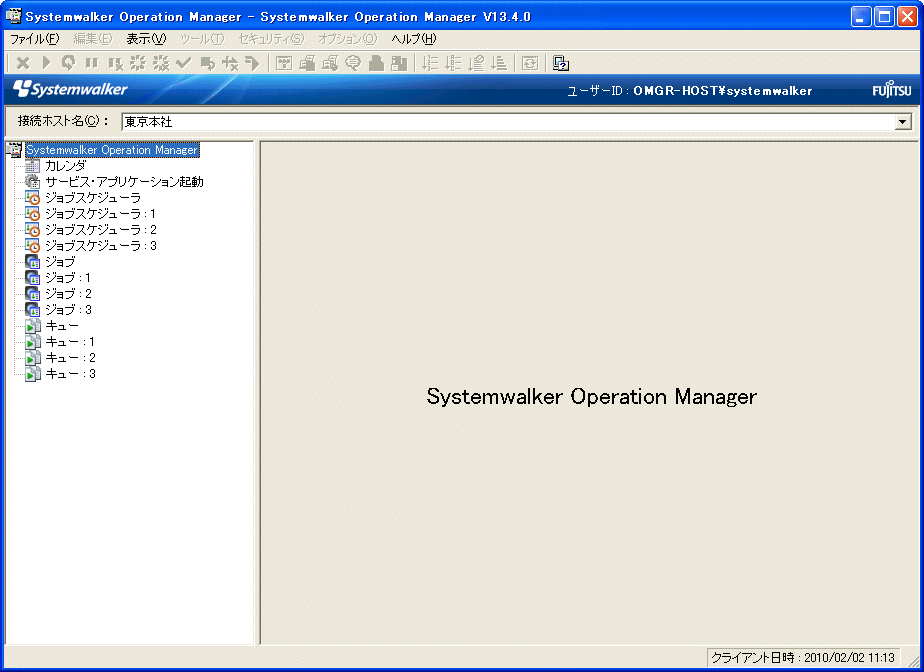
Task: Click the X delete toolbar icon
Action: [23, 62]
